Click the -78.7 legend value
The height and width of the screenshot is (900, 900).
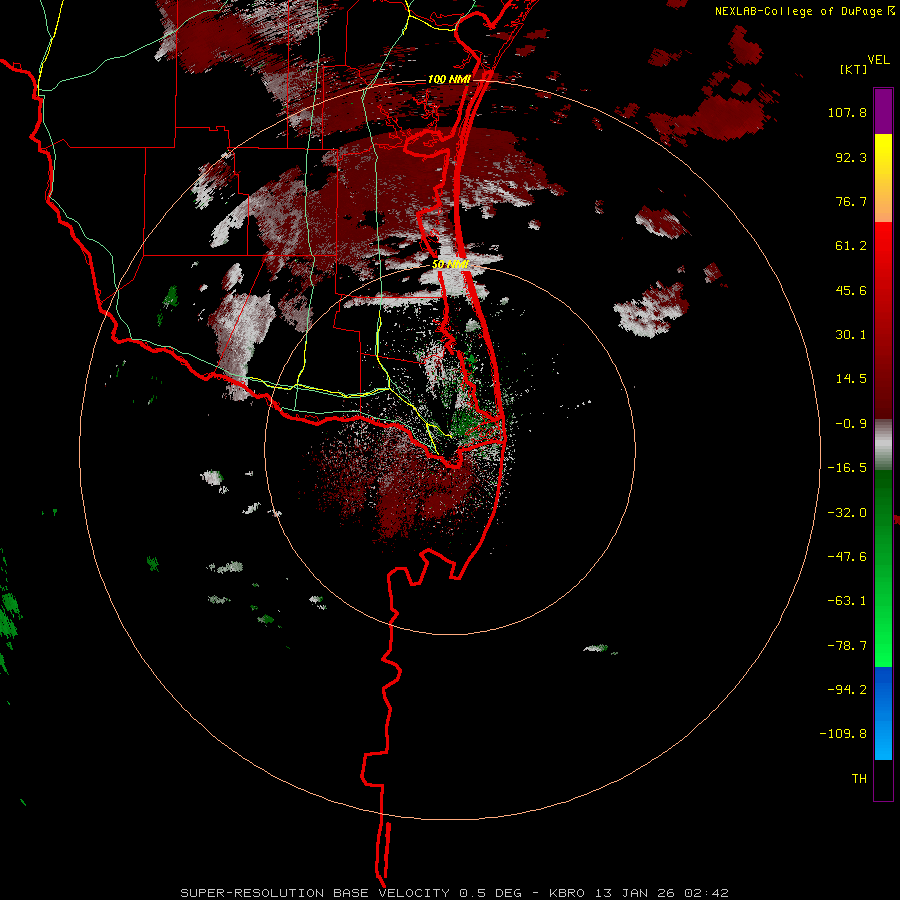pos(847,646)
